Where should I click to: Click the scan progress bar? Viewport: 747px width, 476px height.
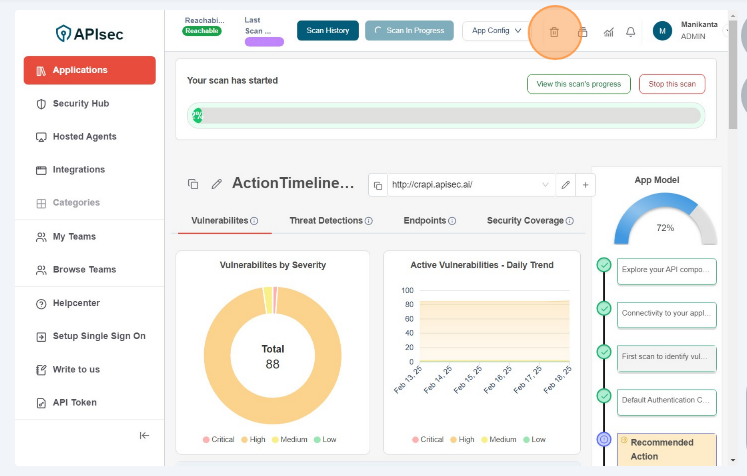click(x=445, y=115)
